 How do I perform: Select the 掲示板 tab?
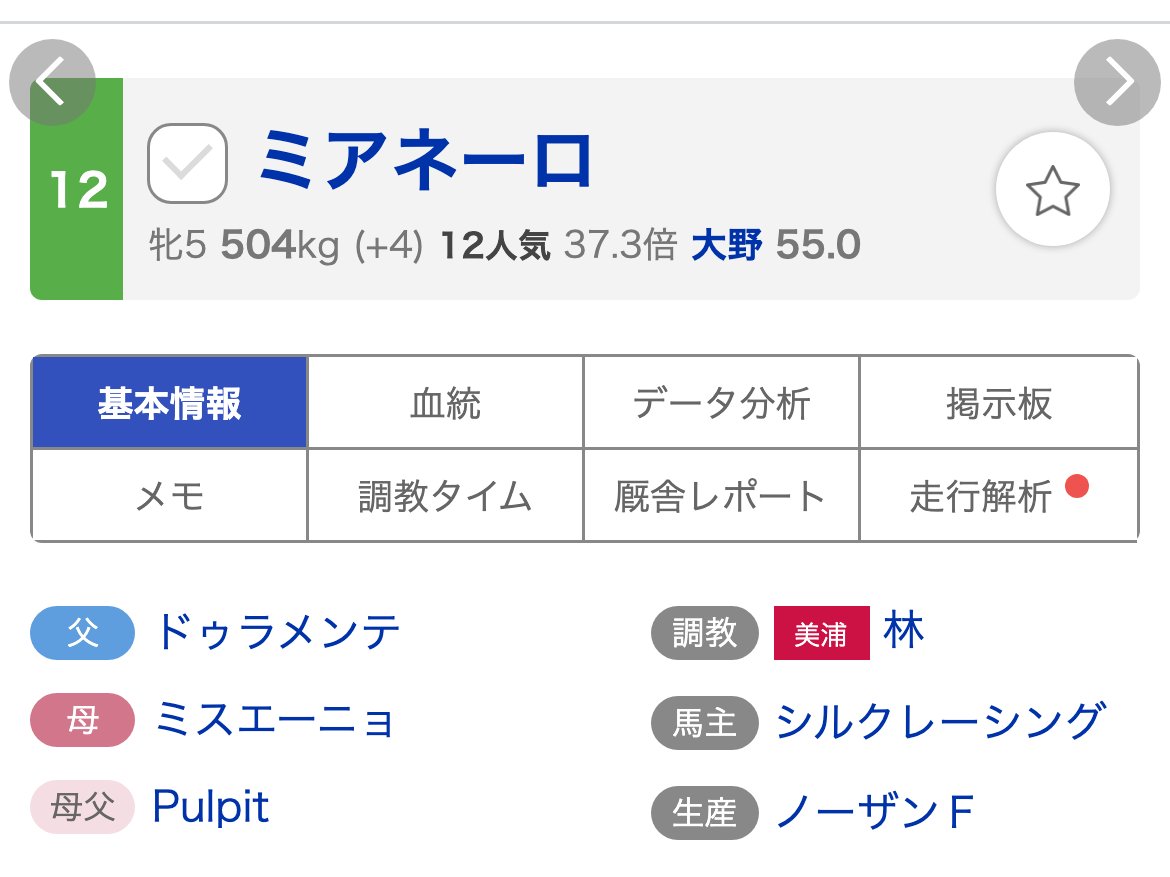coord(999,403)
